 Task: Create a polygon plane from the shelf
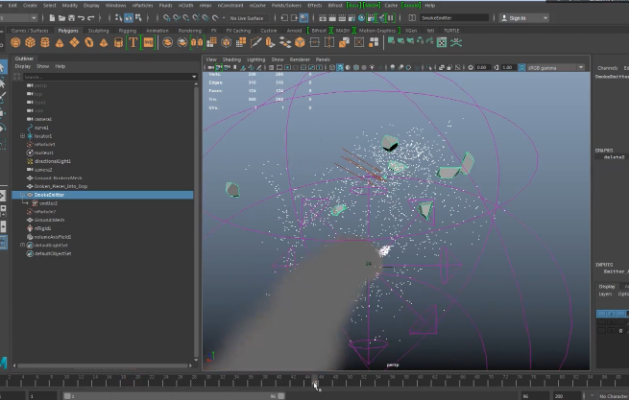coord(74,42)
